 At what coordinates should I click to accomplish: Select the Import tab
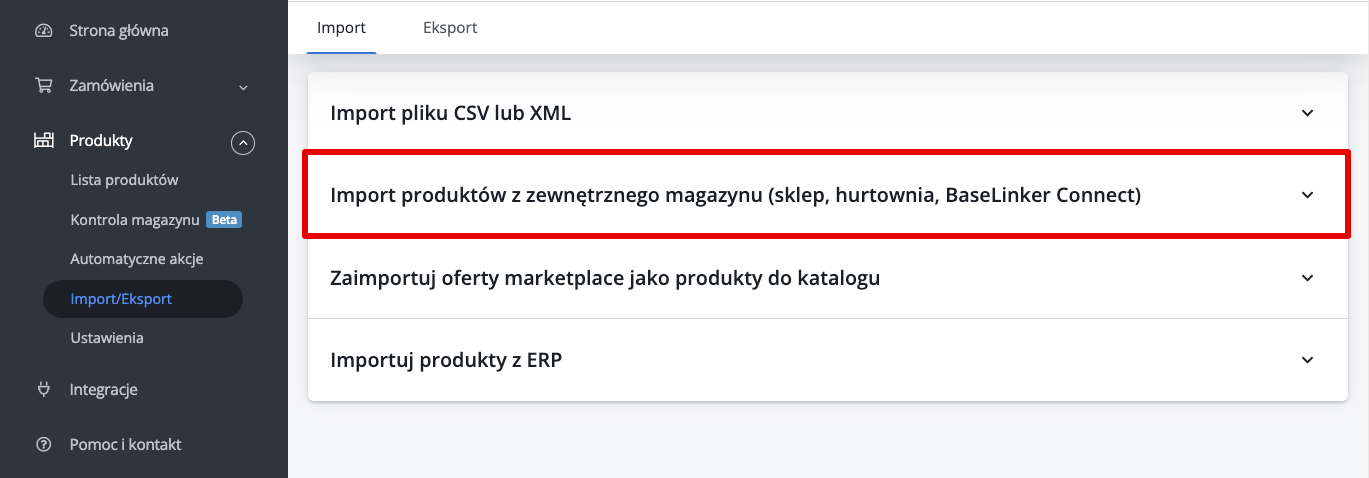pyautogui.click(x=341, y=28)
